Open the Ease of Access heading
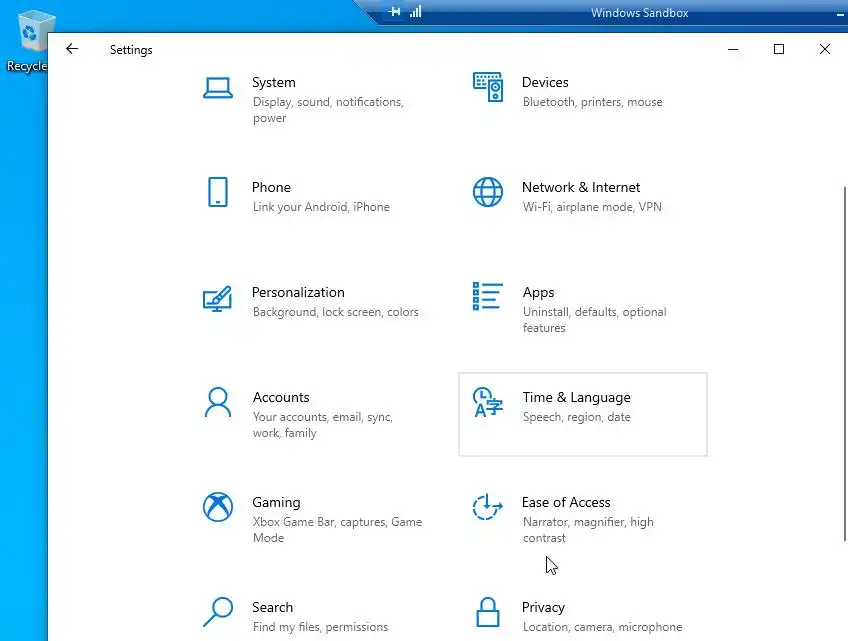The height and width of the screenshot is (641, 848). [x=566, y=502]
